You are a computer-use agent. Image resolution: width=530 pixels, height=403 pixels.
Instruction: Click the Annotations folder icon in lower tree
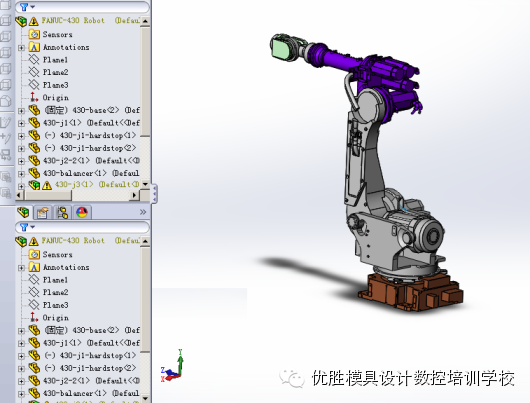34,267
